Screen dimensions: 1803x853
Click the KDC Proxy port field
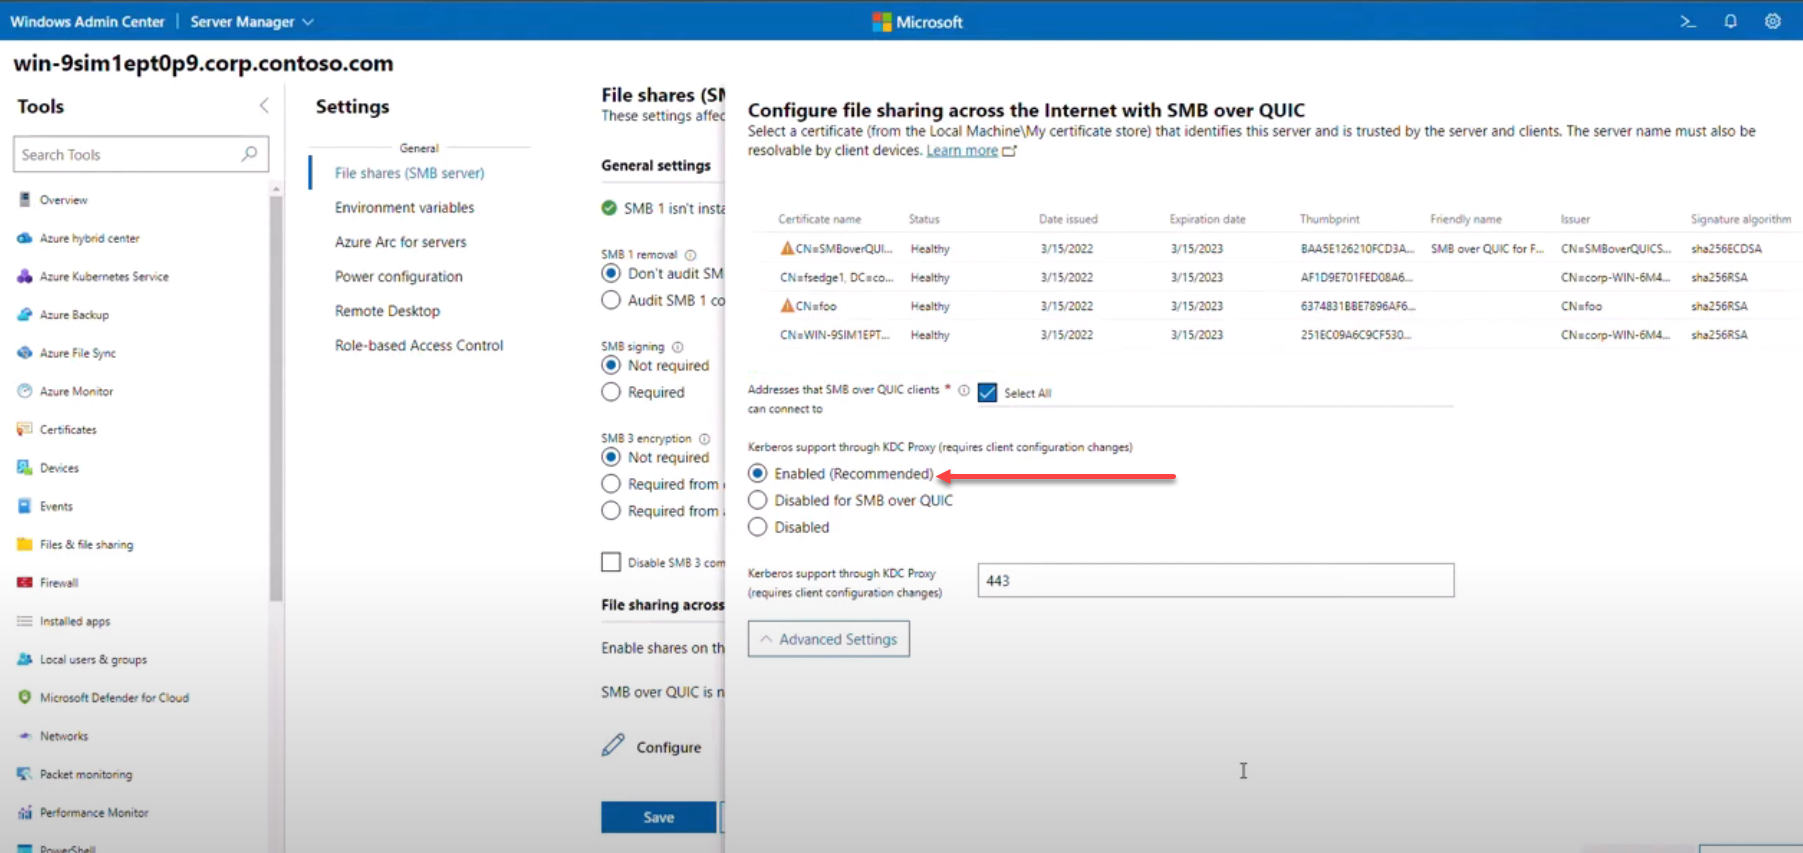pos(1215,580)
